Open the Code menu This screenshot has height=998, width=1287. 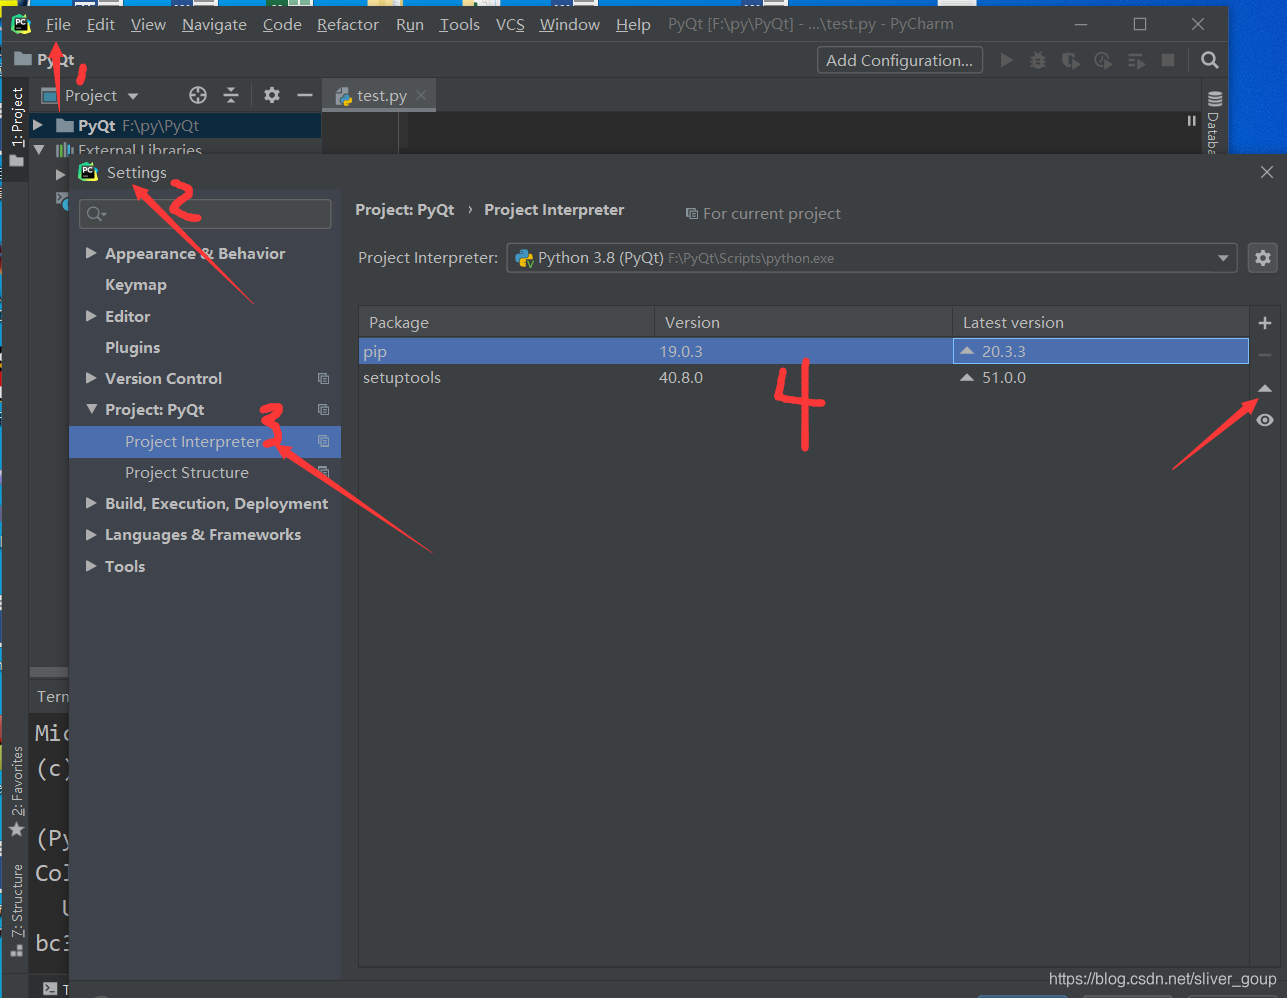(x=282, y=24)
